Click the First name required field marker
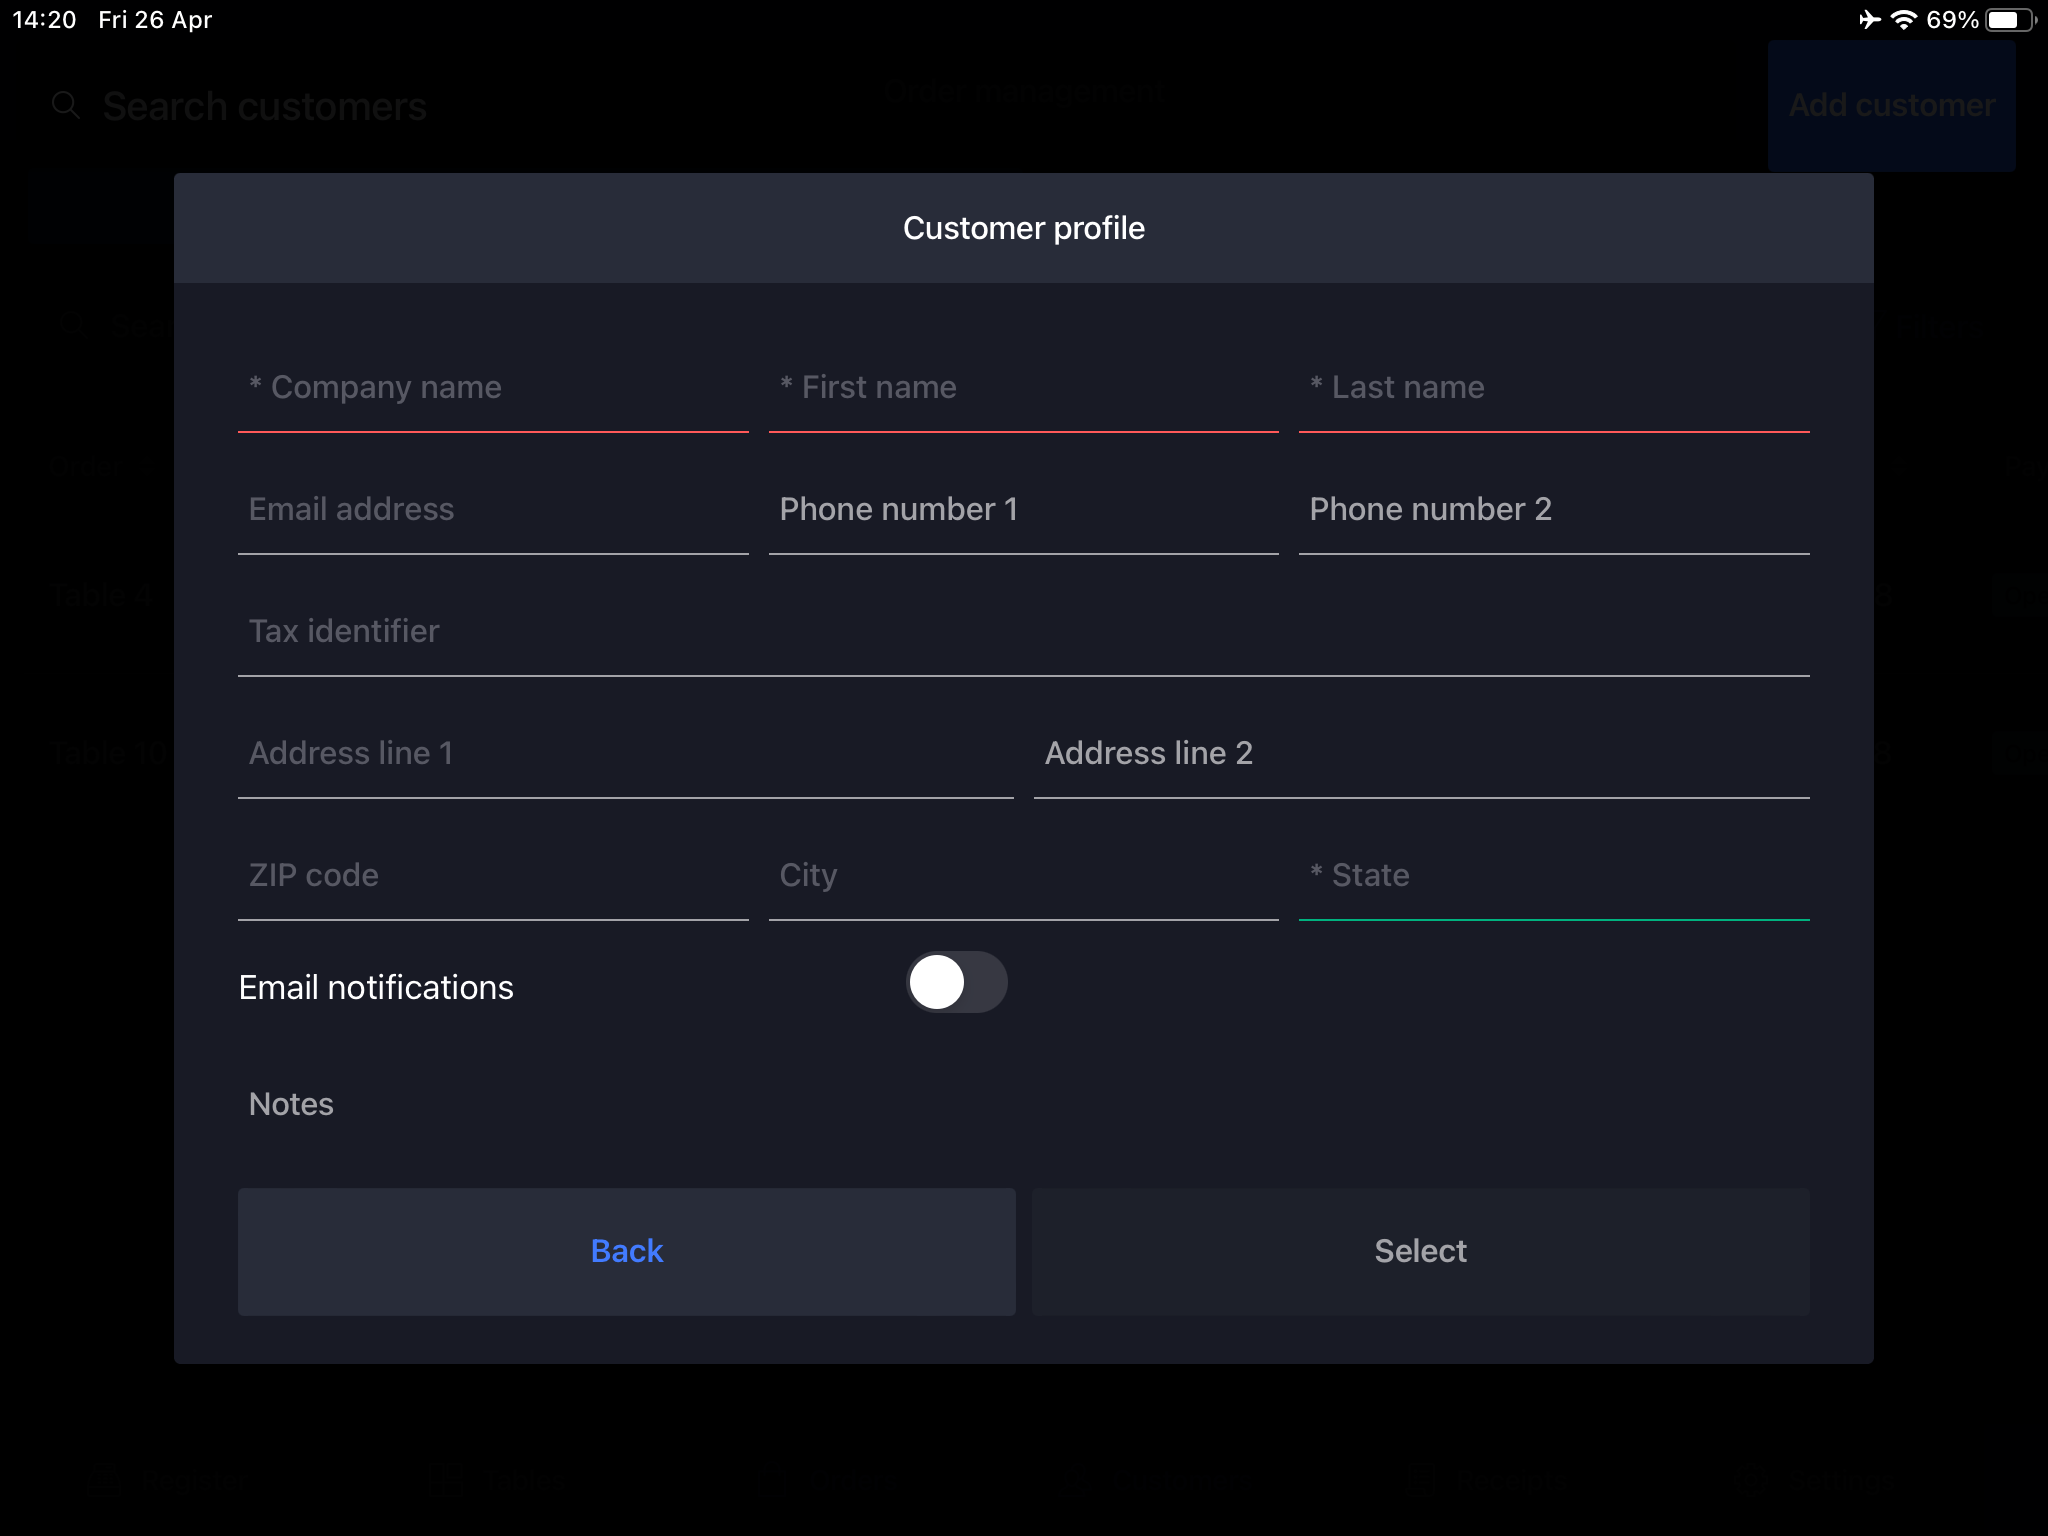The image size is (2048, 1536). pos(784,386)
